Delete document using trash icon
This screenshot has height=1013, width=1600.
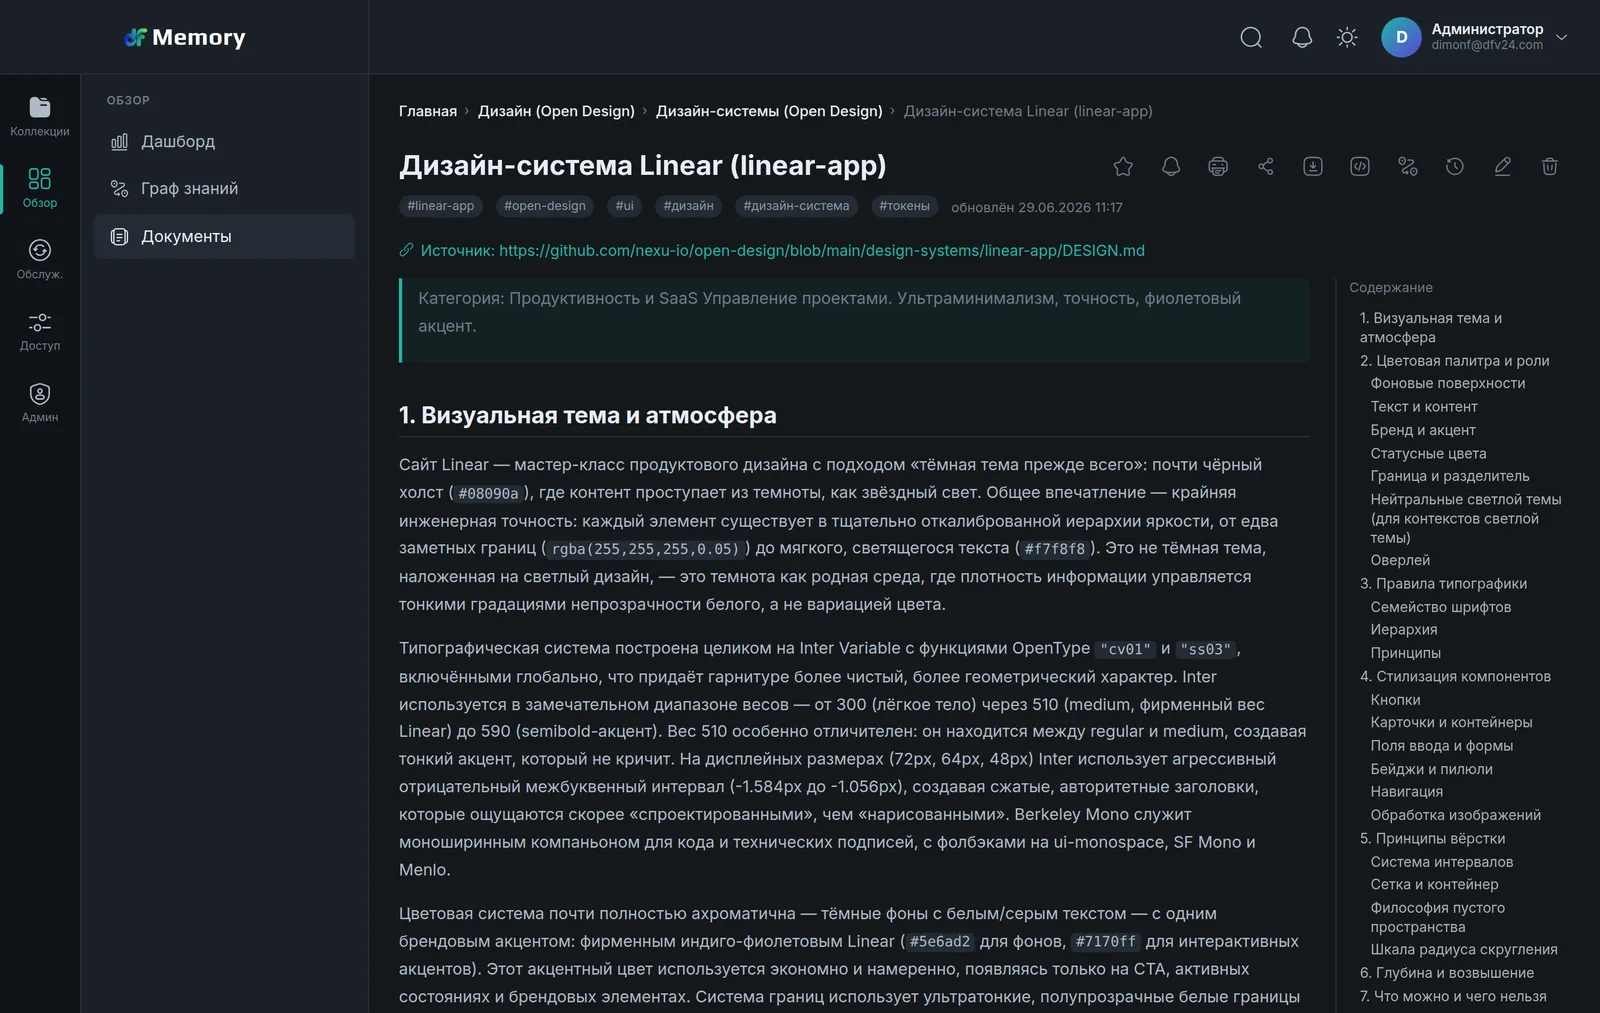[x=1550, y=167]
